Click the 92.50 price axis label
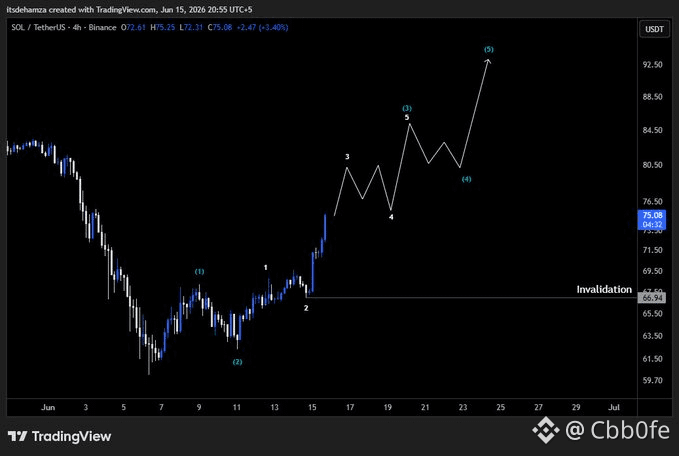 [x=652, y=65]
